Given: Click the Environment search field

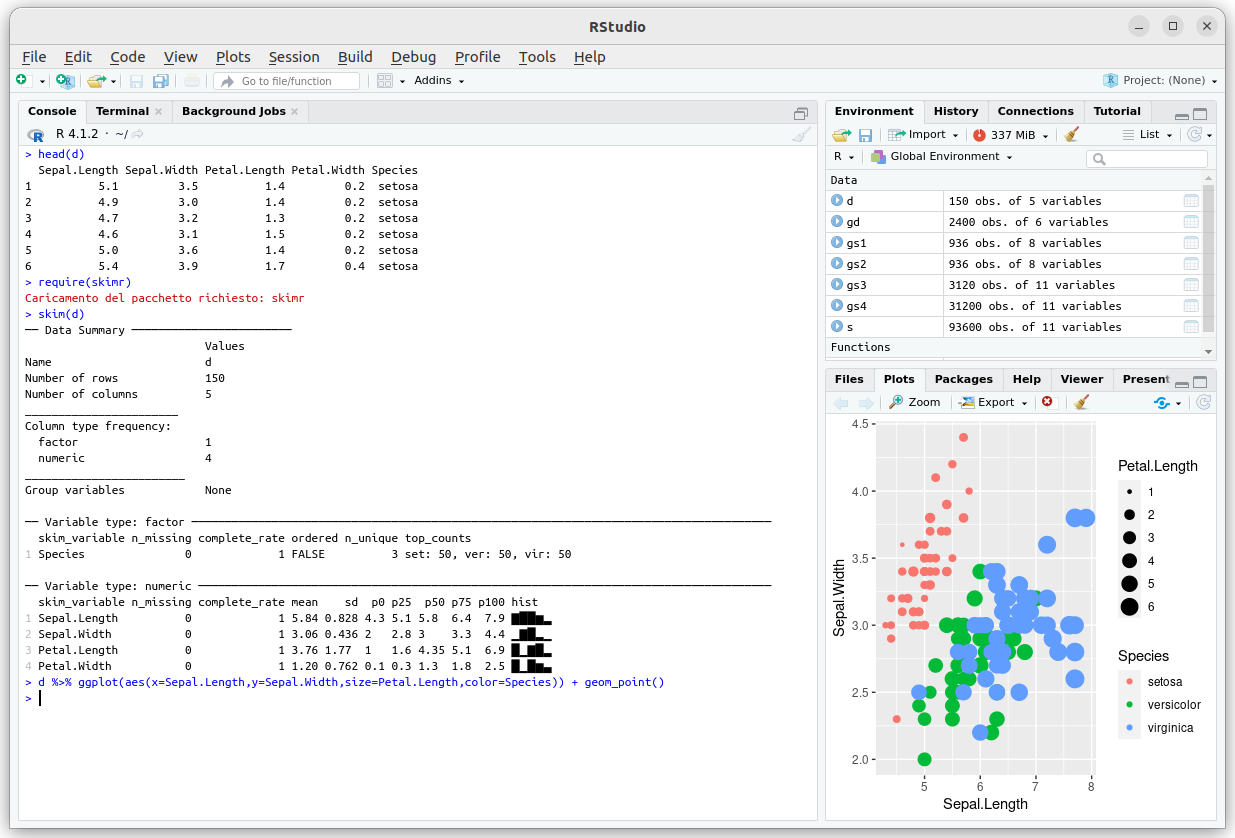Looking at the screenshot, I should pos(1146,159).
